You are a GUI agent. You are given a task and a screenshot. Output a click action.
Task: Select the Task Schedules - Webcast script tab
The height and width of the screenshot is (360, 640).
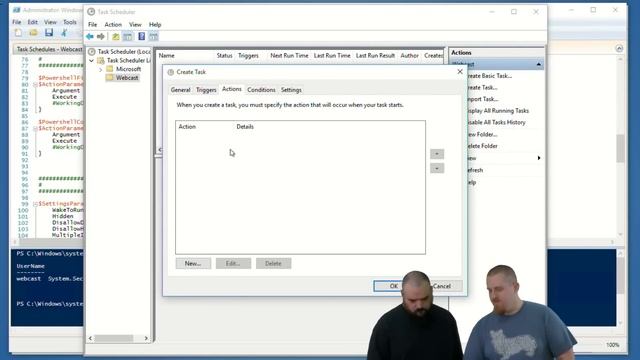point(49,49)
